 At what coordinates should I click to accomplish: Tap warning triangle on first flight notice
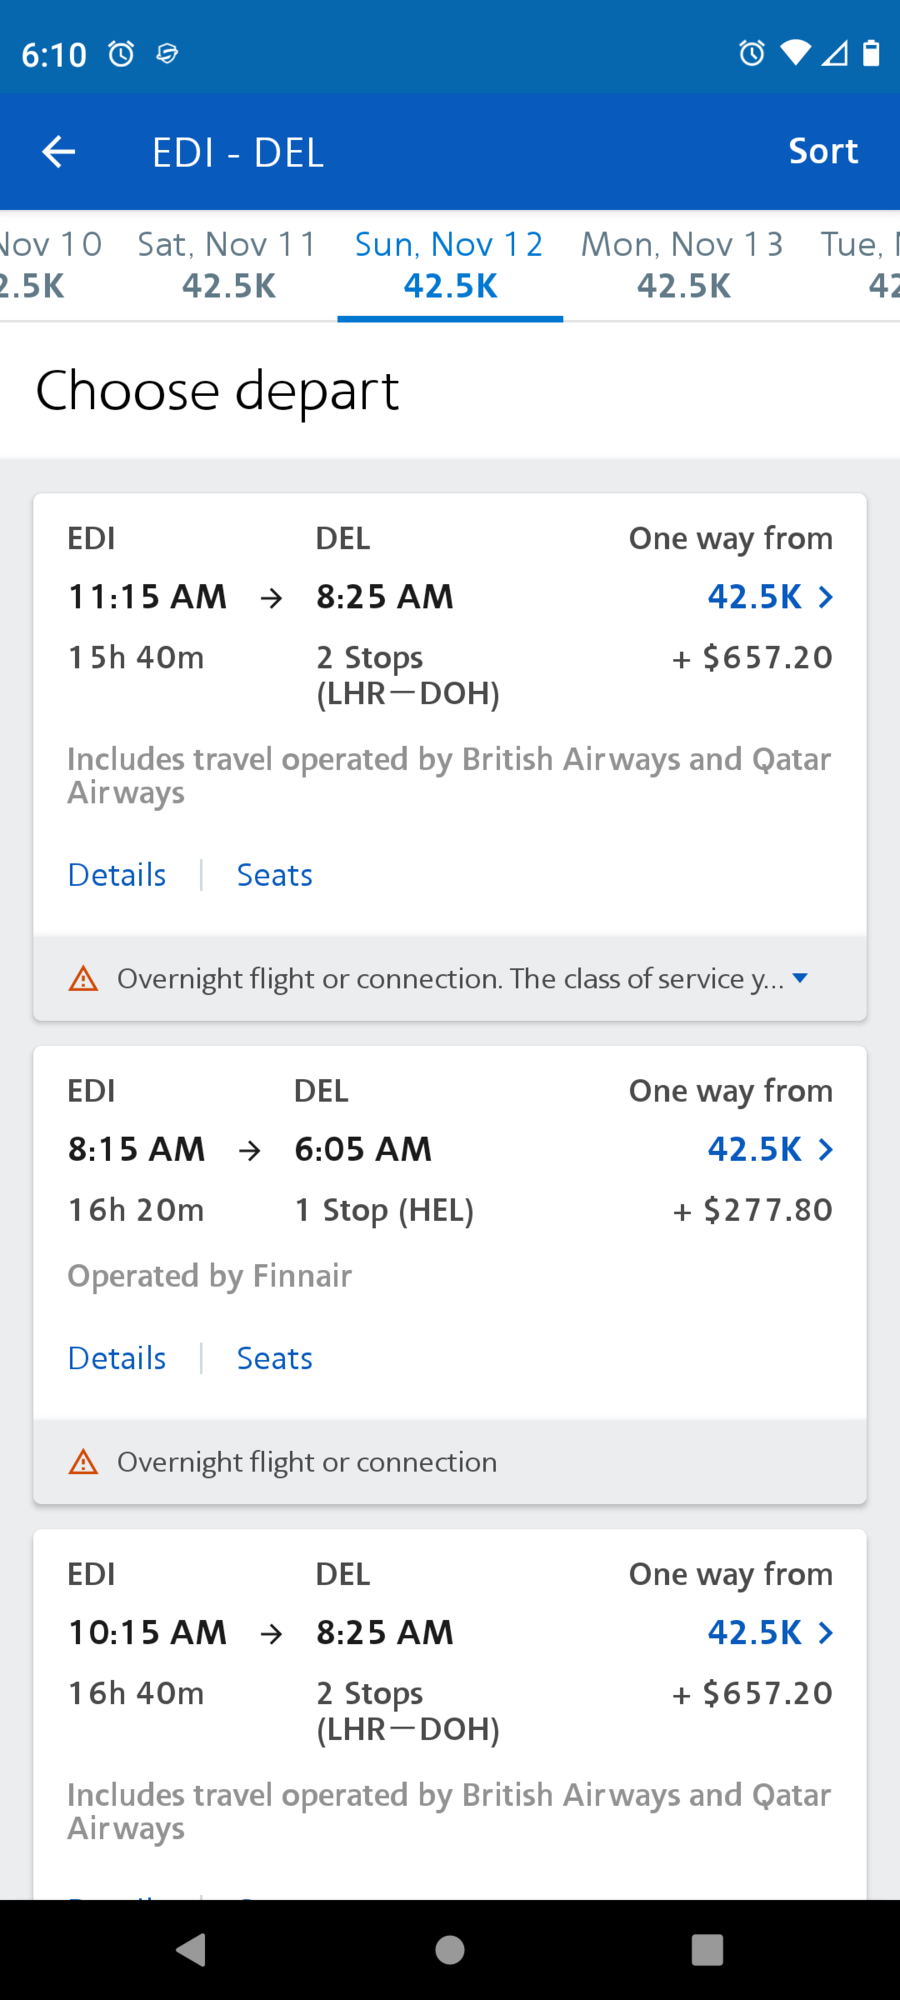(x=83, y=979)
